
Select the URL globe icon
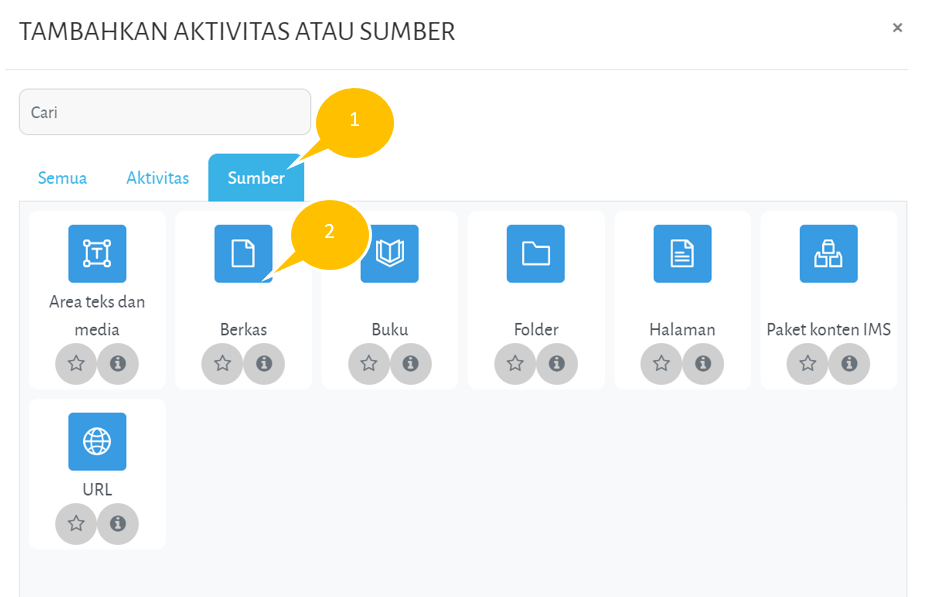coord(97,441)
